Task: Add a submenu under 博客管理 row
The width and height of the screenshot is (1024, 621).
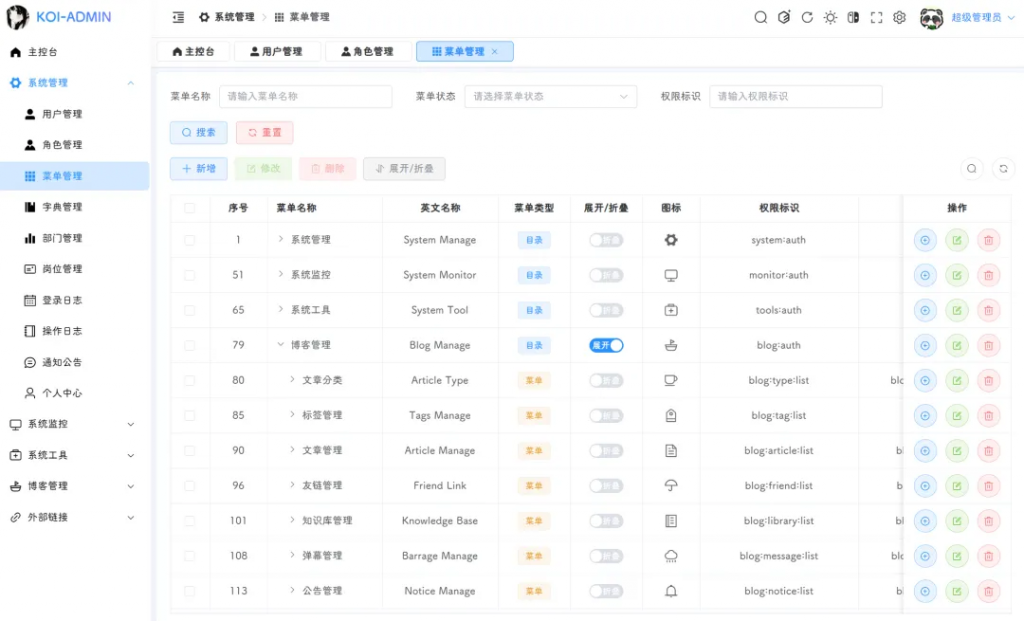Action: pos(925,345)
